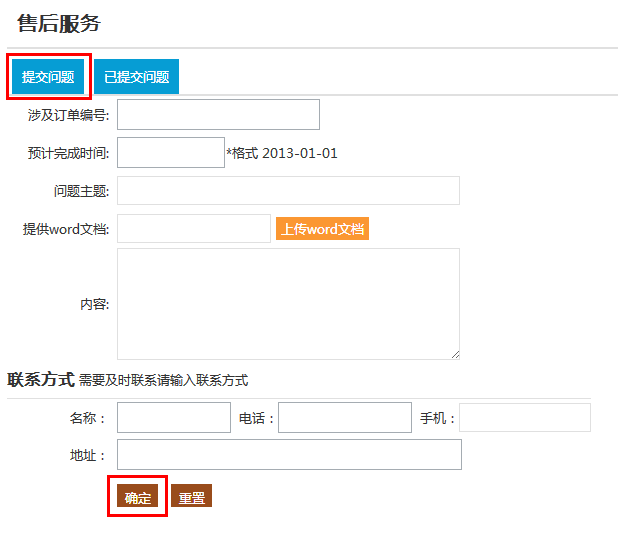Grab the 内容 text area resize handle
Screen dimensions: 618x537
click(x=455, y=354)
